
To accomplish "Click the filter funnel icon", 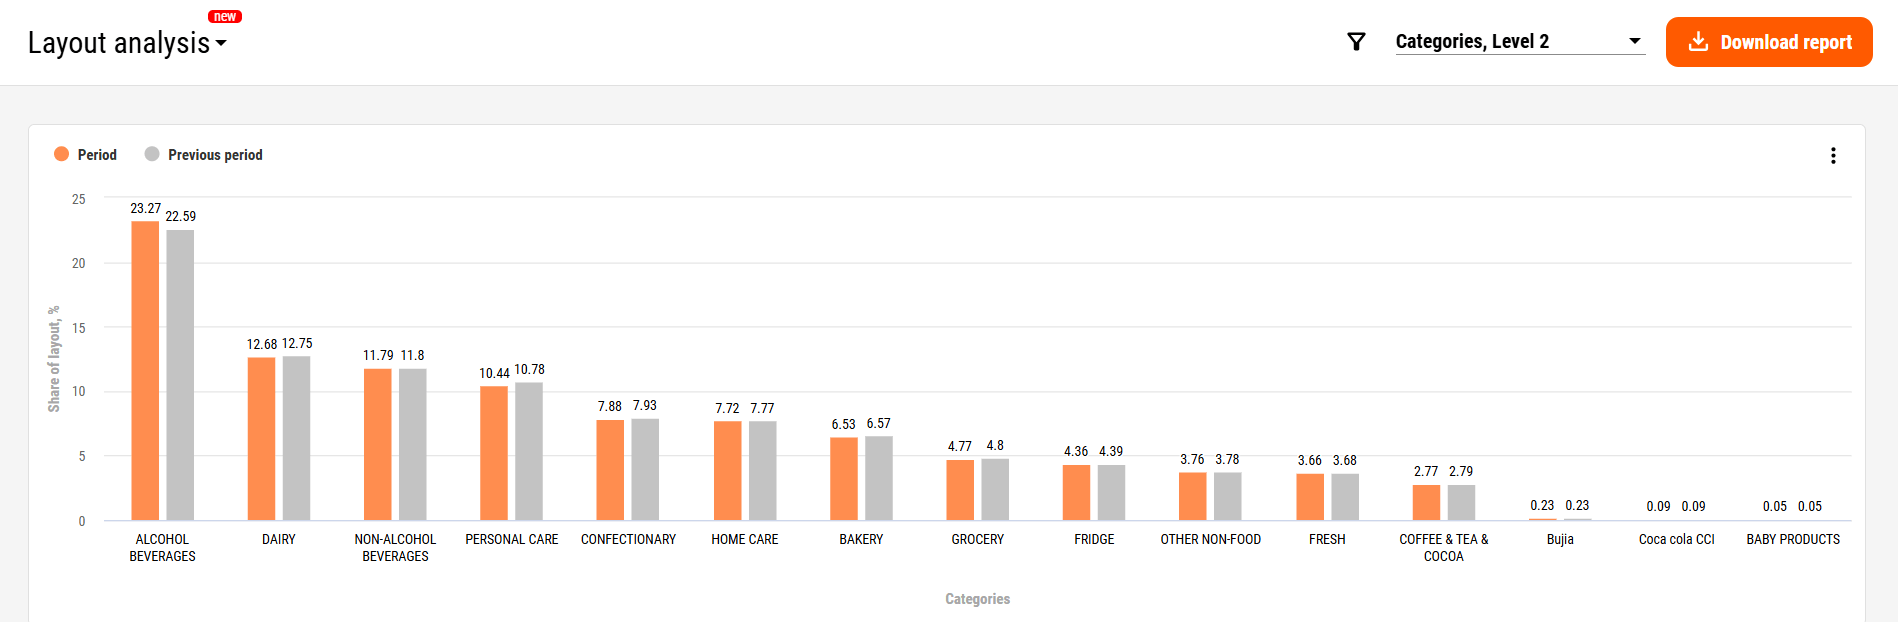I will click(x=1356, y=42).
